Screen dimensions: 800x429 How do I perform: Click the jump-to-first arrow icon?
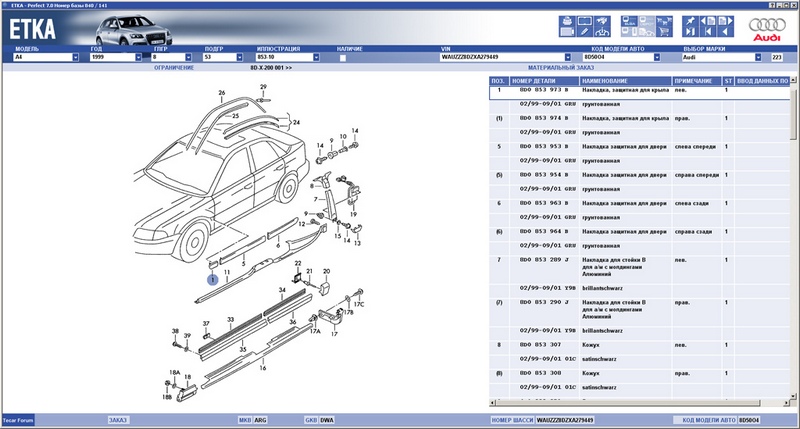pos(708,32)
